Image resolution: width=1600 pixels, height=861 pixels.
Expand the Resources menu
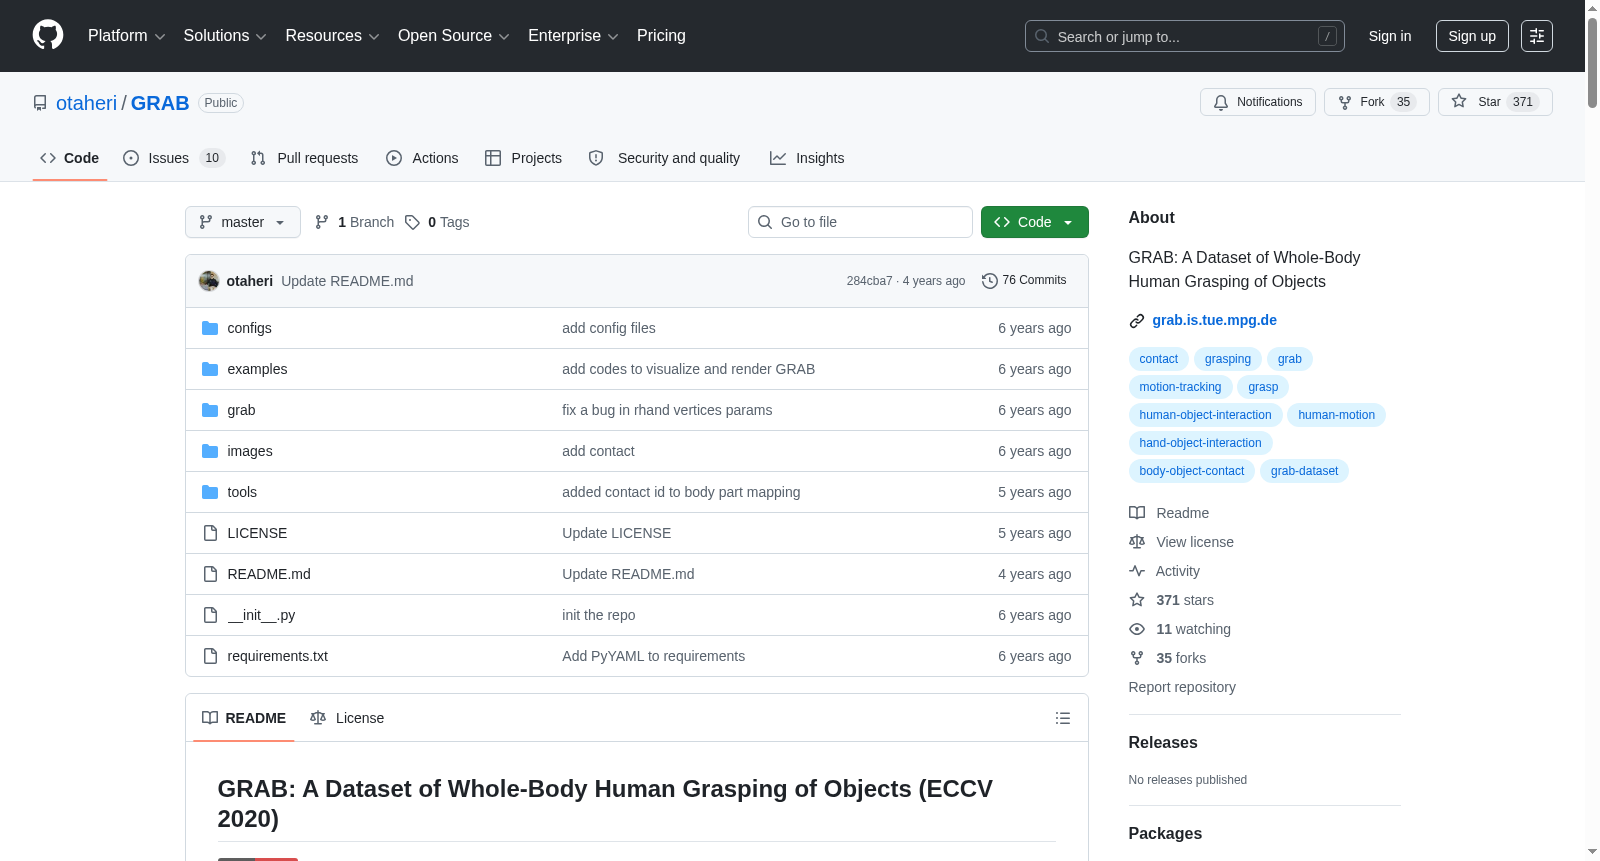tap(332, 36)
